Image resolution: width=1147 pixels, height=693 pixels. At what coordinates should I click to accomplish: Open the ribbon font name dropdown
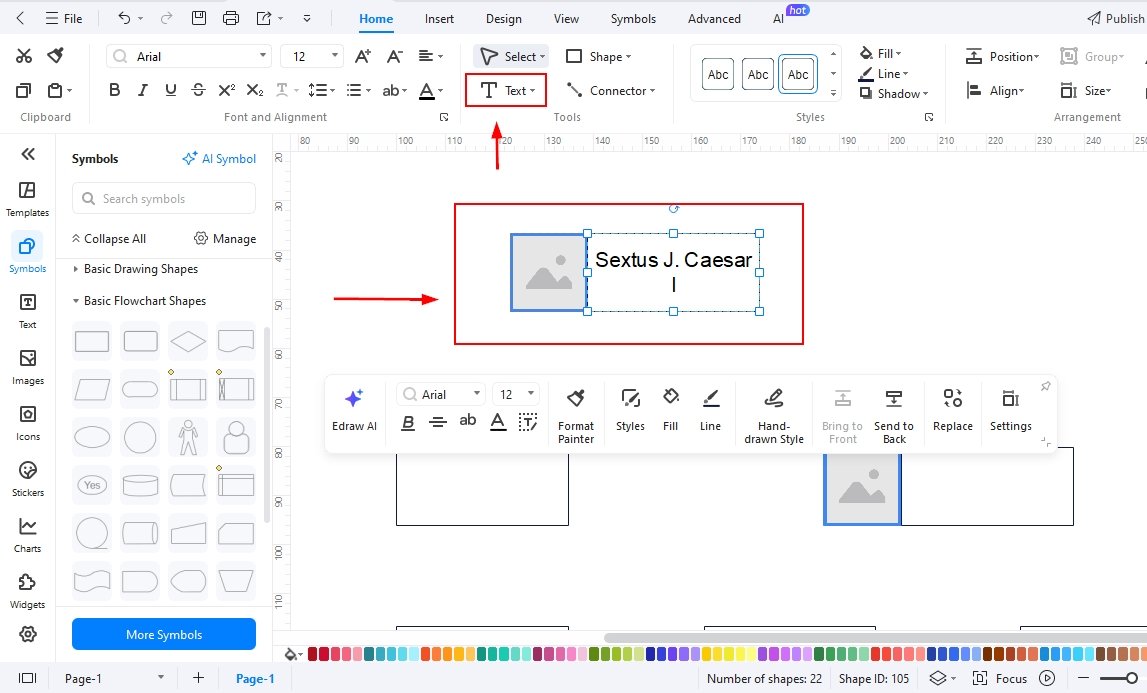(x=263, y=56)
